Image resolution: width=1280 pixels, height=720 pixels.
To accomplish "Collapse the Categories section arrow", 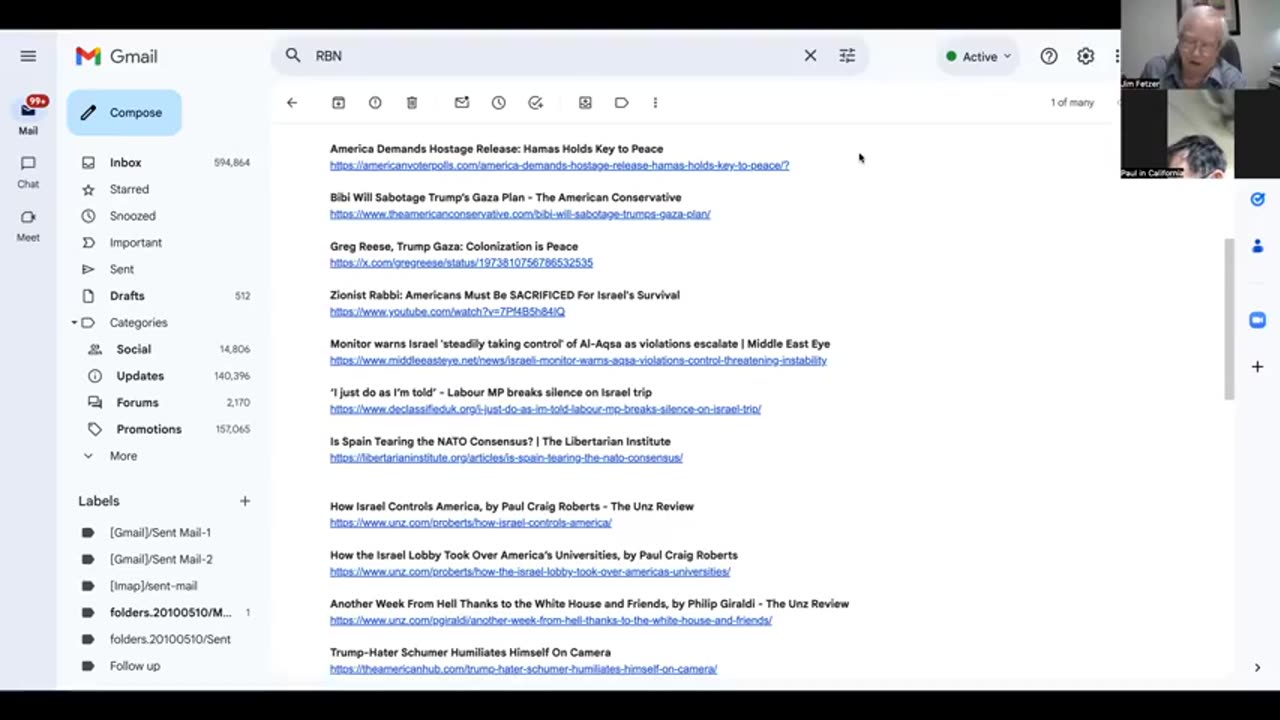I will (74, 323).
